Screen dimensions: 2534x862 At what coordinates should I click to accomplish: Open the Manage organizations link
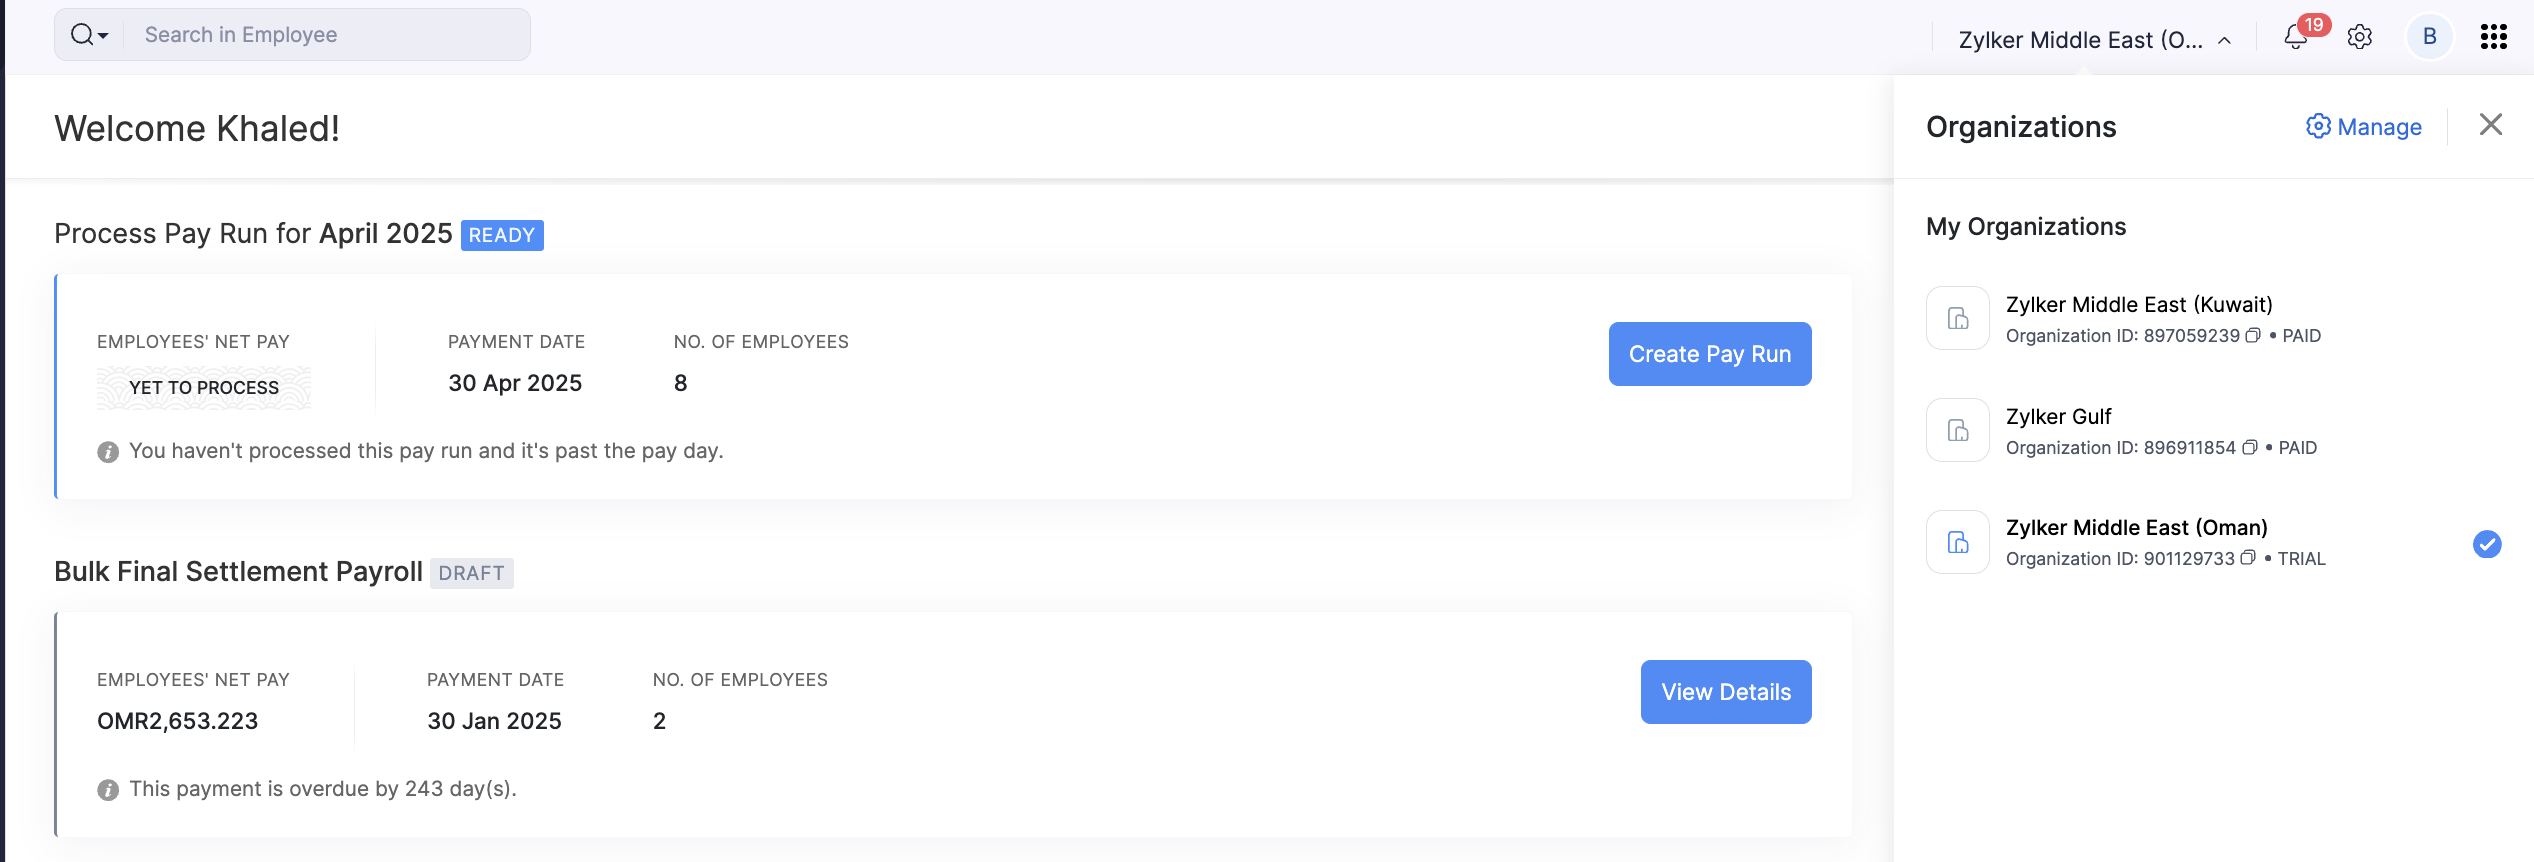pos(2364,127)
